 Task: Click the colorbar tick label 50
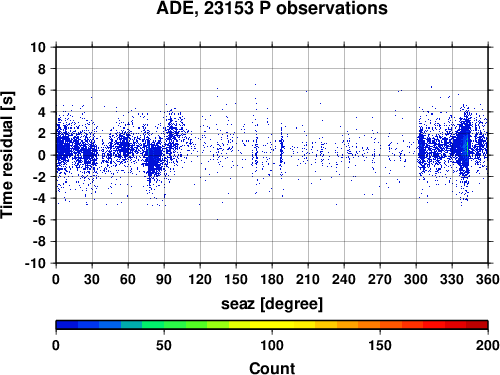tap(164, 345)
